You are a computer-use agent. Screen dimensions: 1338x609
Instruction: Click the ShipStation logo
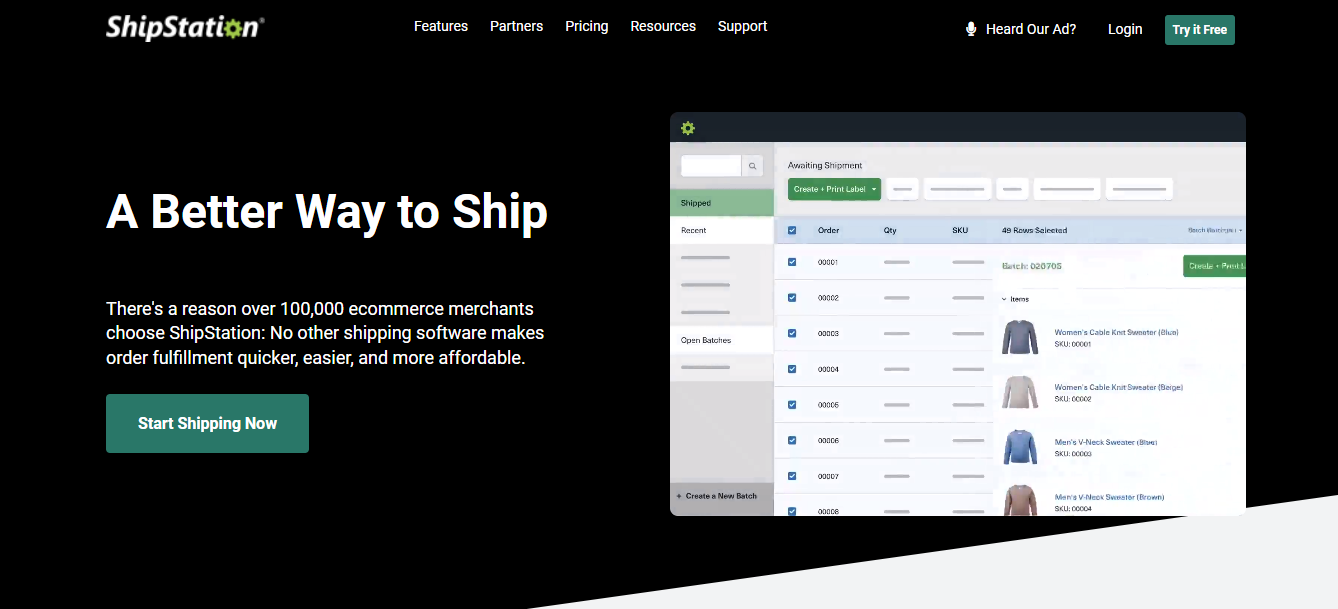click(185, 27)
